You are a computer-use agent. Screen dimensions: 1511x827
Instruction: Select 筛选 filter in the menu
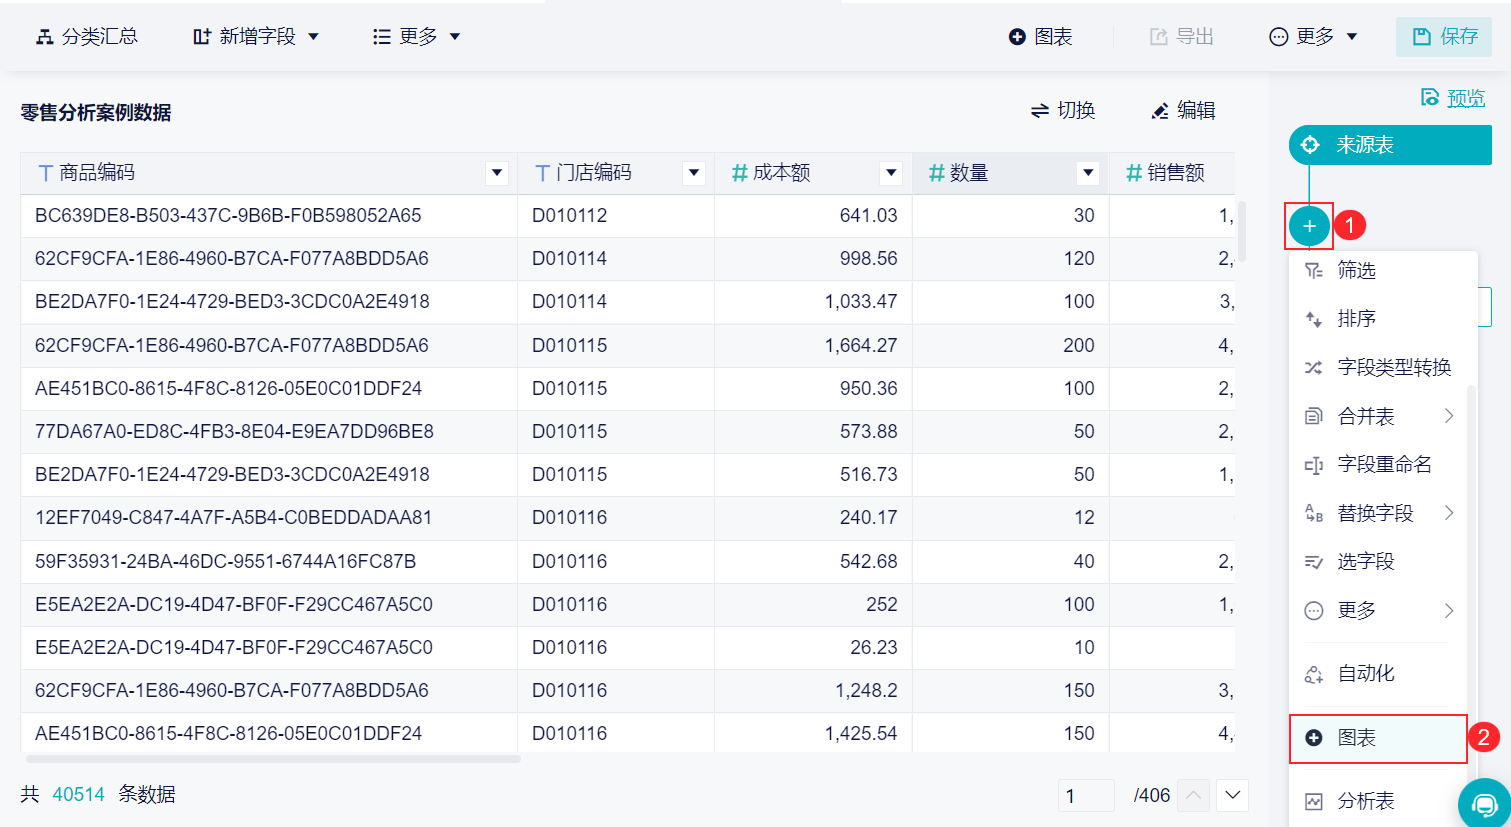(1356, 270)
